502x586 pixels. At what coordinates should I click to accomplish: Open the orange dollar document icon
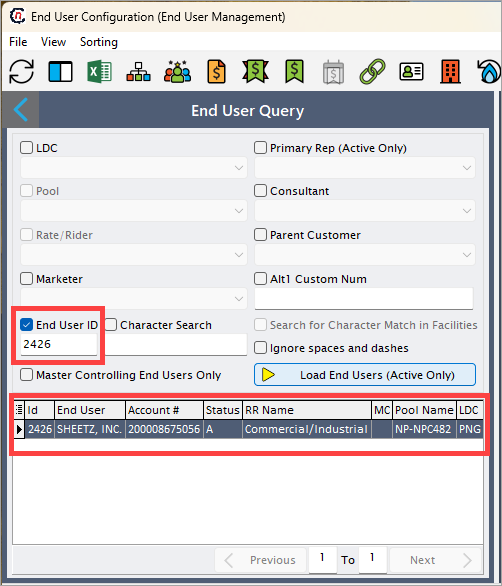coord(216,71)
